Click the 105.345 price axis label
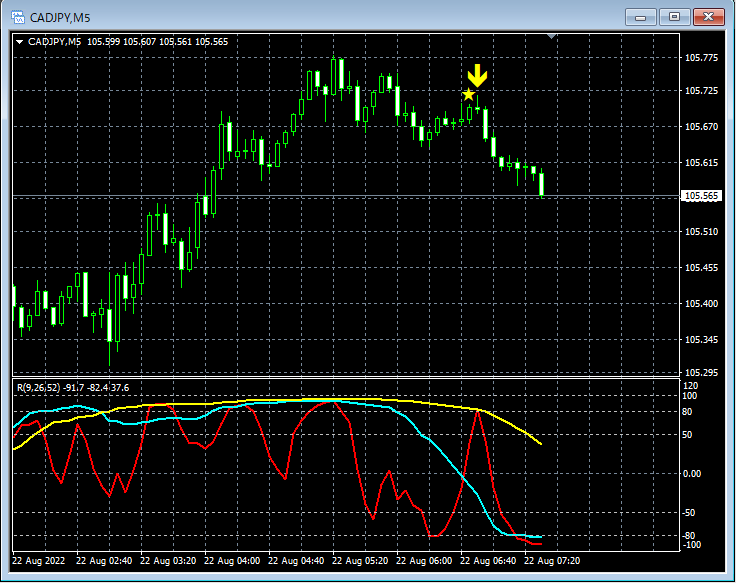Screen dimensions: 737x583 click(x=701, y=339)
